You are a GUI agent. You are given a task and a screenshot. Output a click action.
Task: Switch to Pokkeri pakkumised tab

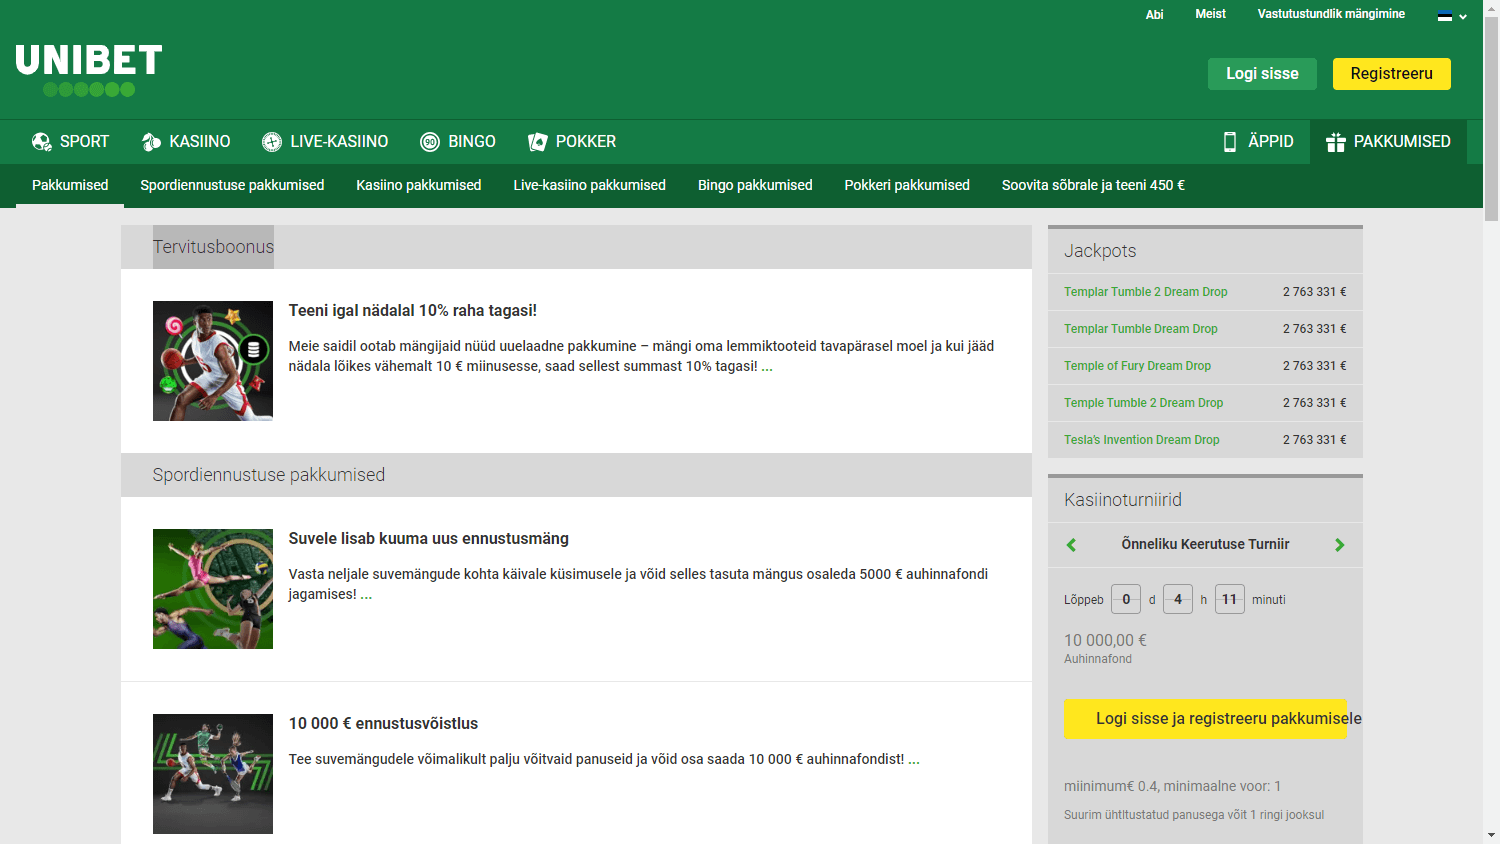tap(907, 185)
